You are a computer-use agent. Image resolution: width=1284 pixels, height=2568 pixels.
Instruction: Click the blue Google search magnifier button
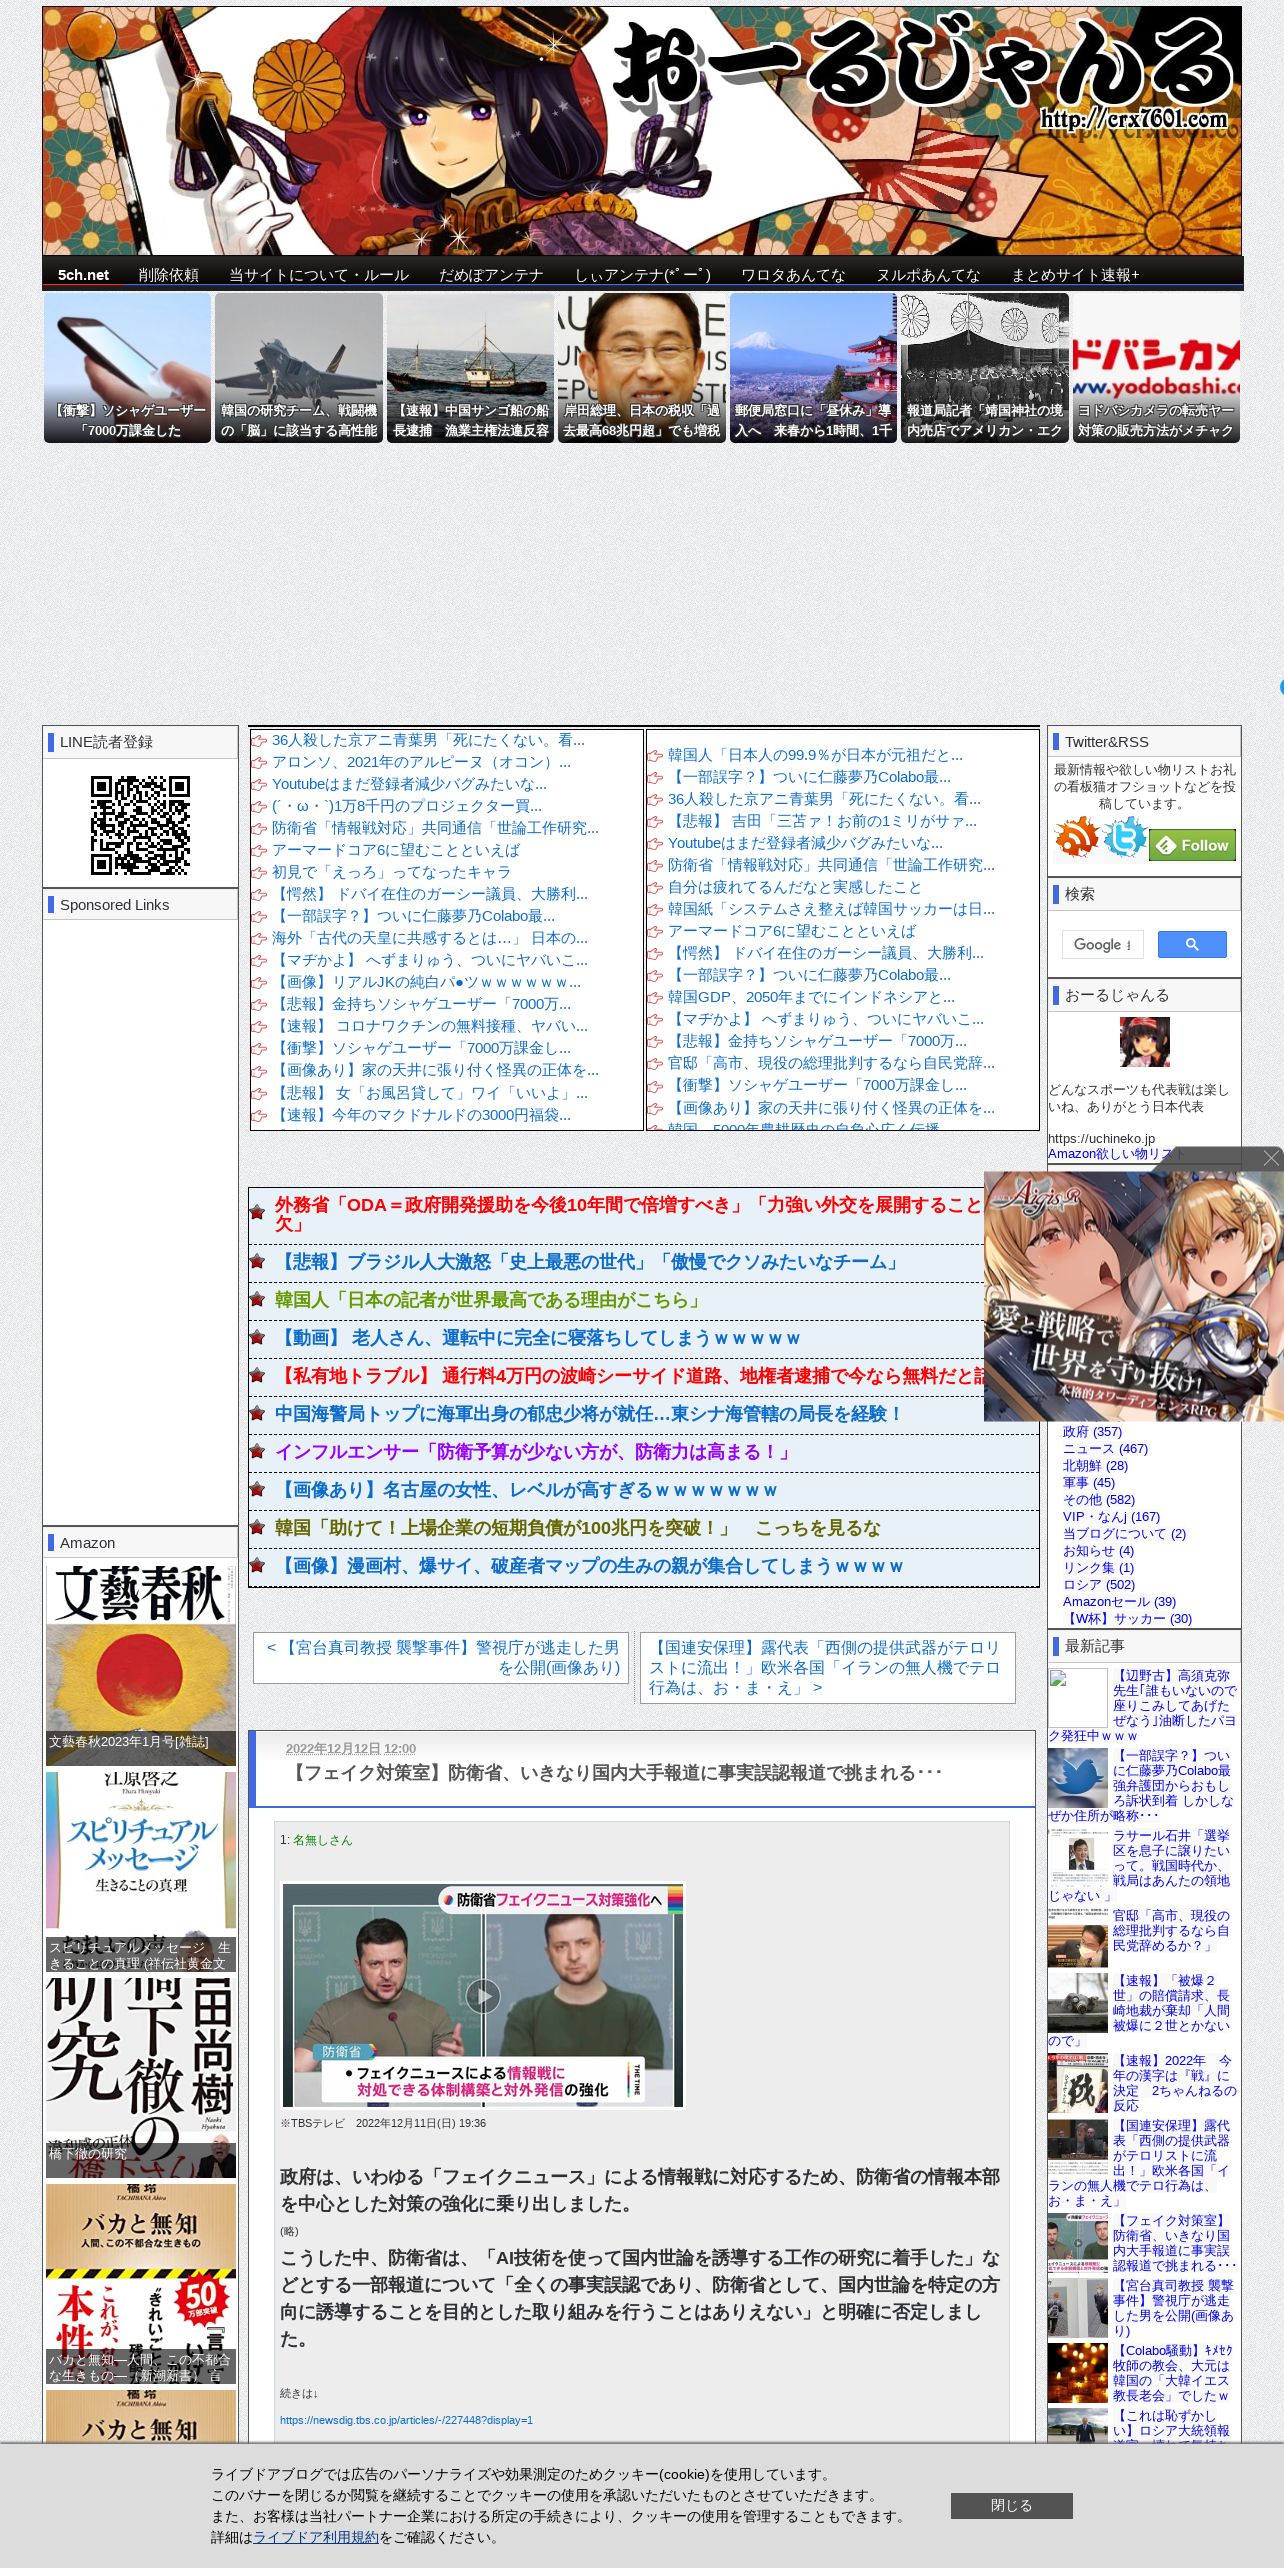click(1192, 945)
